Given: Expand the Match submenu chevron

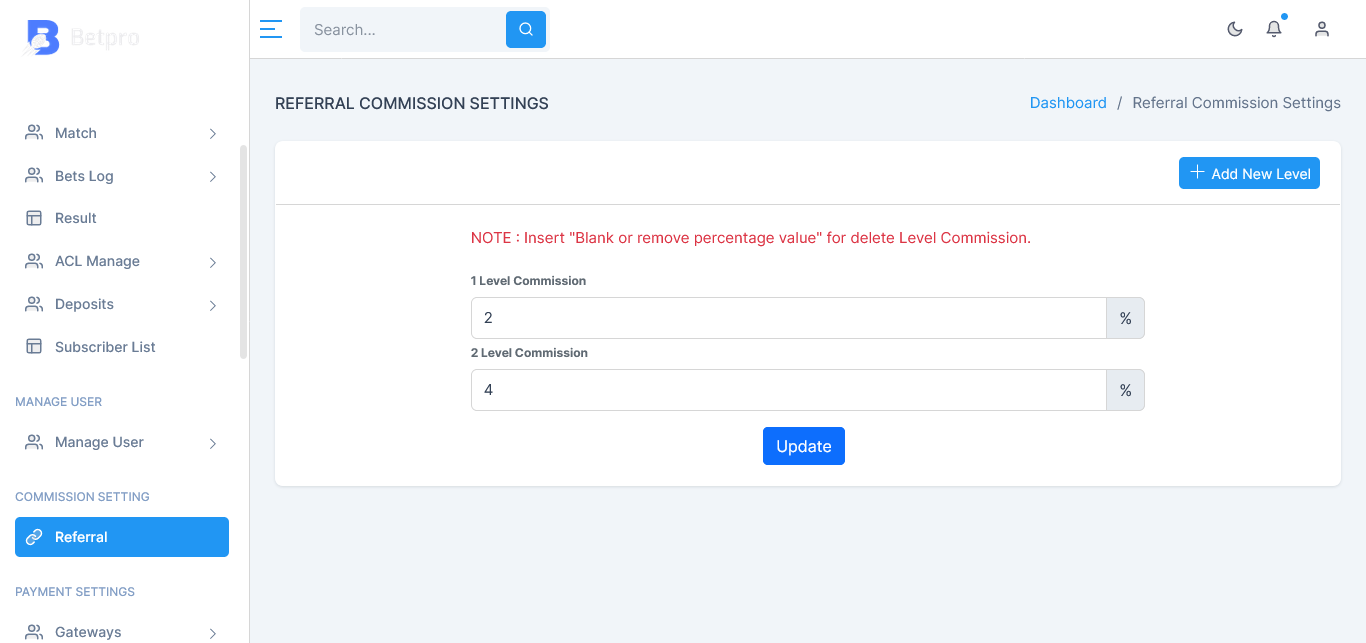Looking at the screenshot, I should [213, 134].
